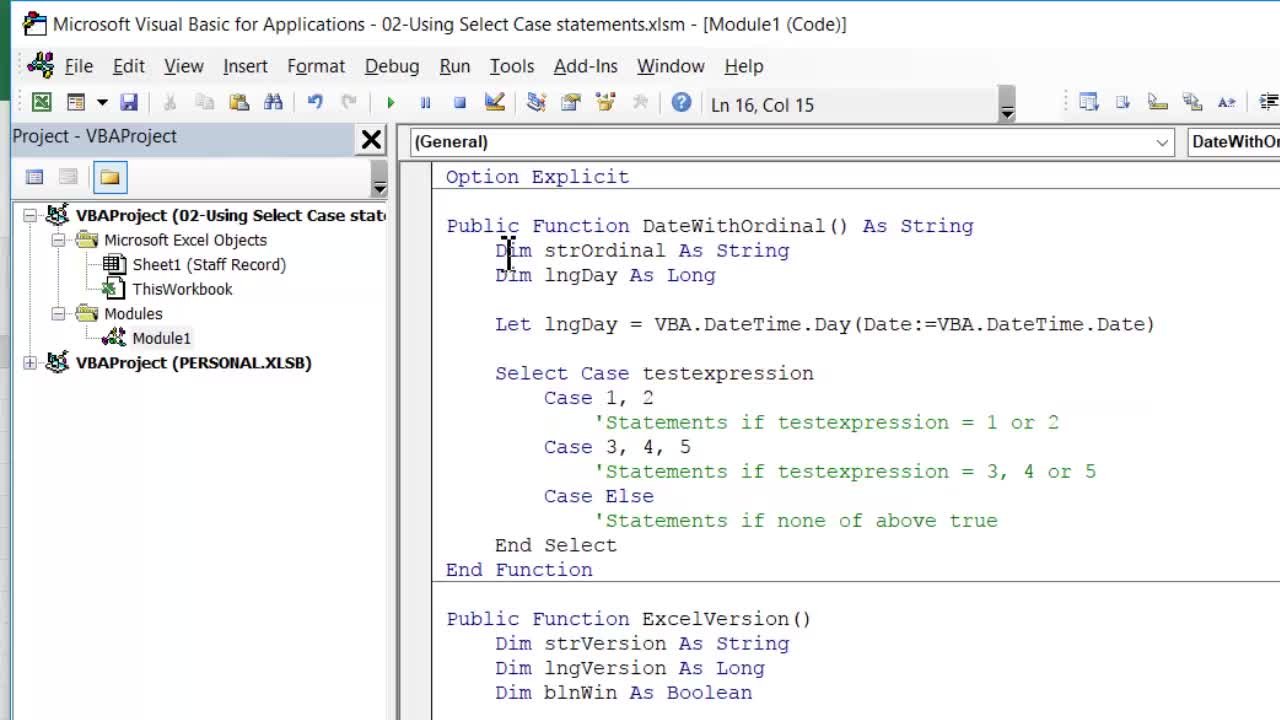Click the Copy icon in toolbar
Image resolution: width=1280 pixels, height=720 pixels.
(x=204, y=102)
